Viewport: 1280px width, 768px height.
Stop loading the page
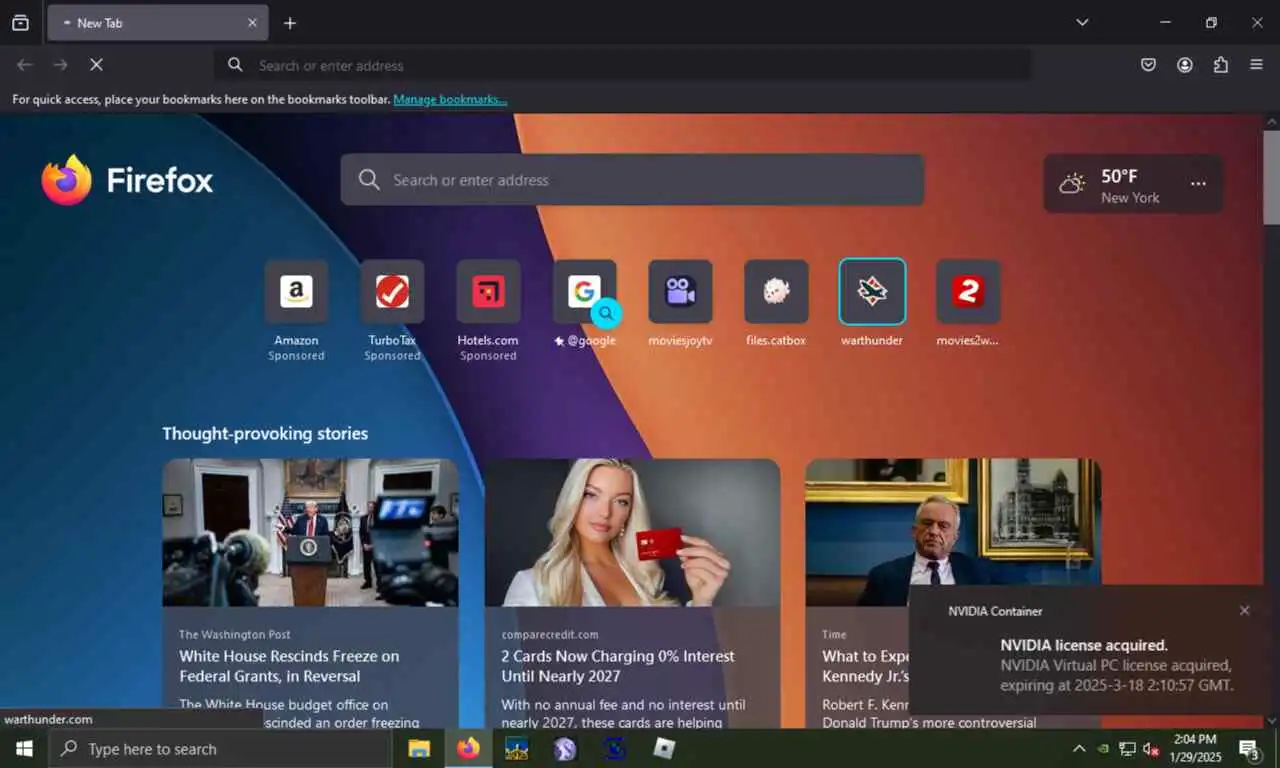point(96,65)
